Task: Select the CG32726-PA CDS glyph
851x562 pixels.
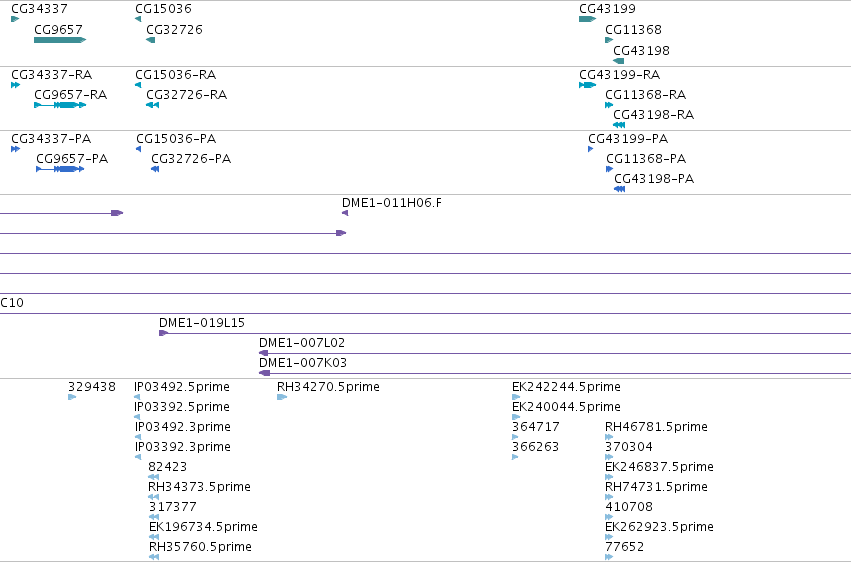Action: [x=155, y=169]
